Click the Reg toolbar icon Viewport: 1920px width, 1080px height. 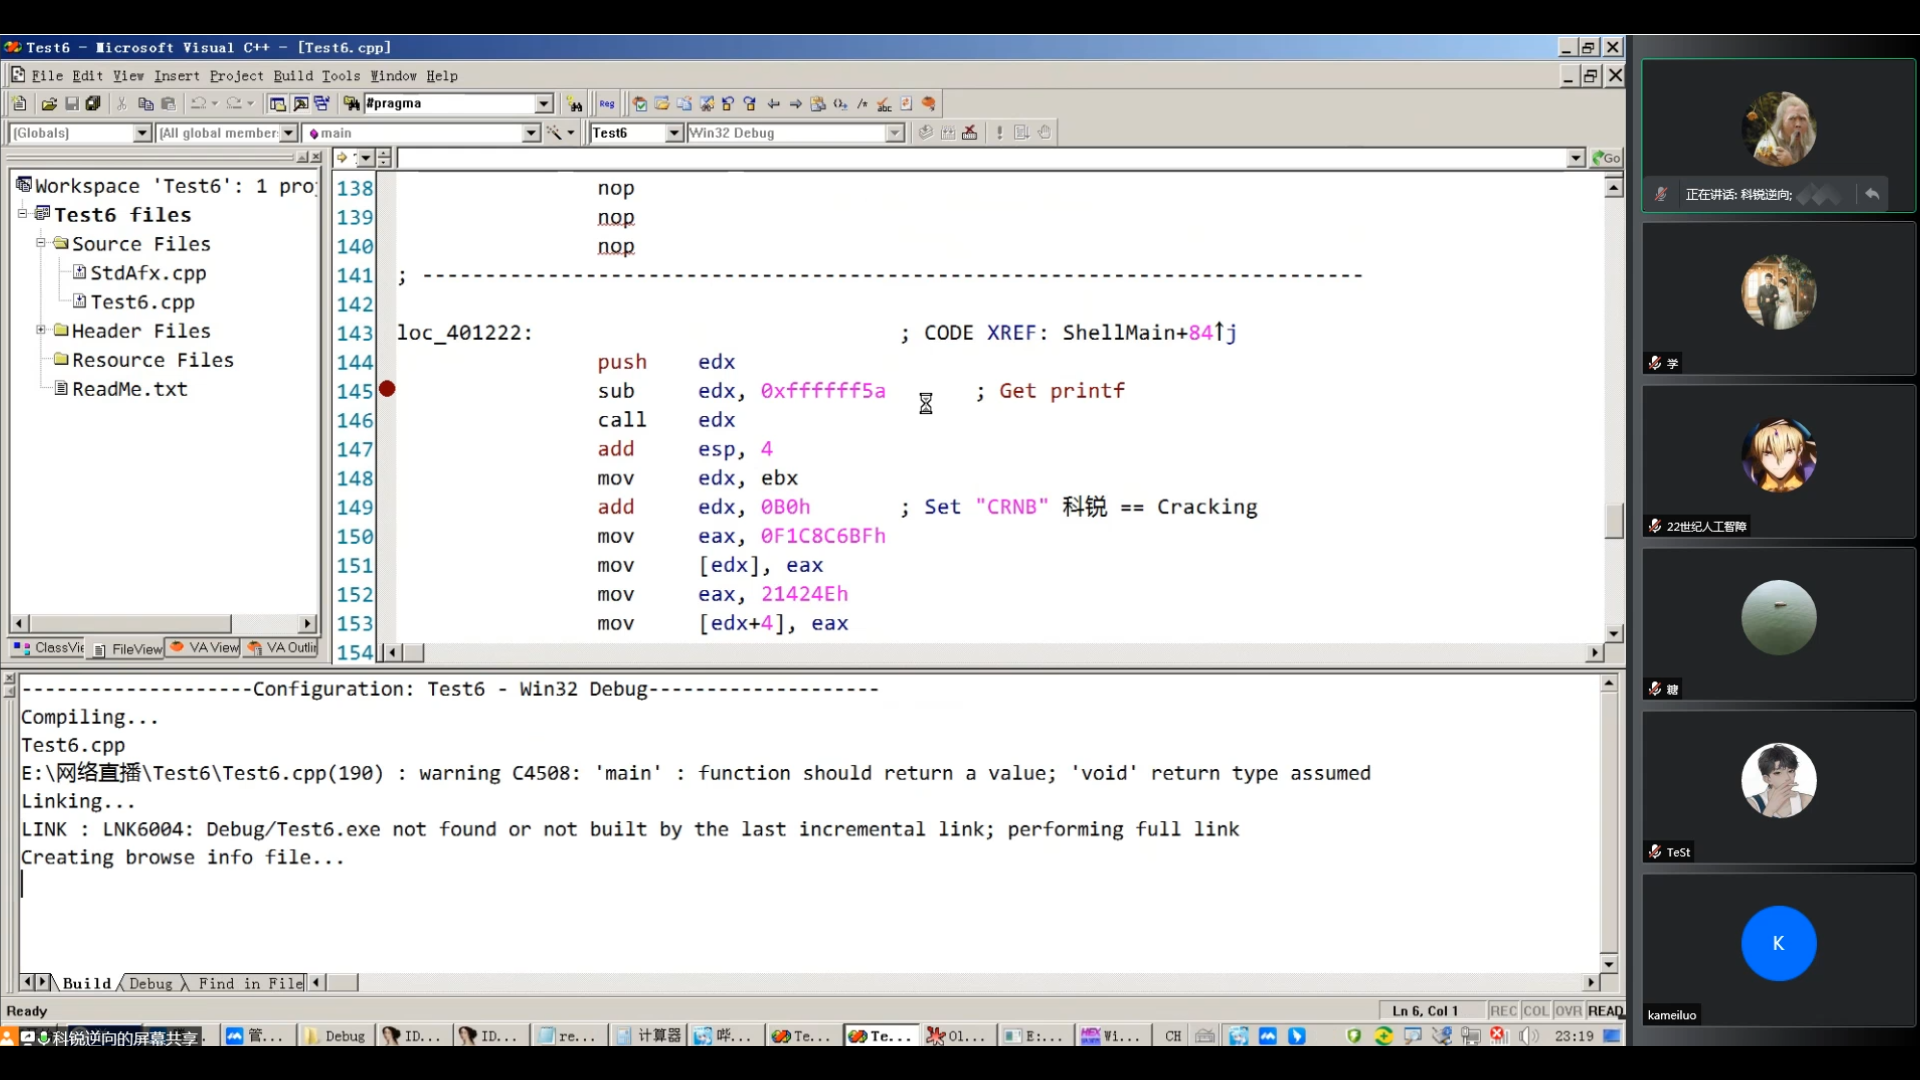pyautogui.click(x=607, y=104)
